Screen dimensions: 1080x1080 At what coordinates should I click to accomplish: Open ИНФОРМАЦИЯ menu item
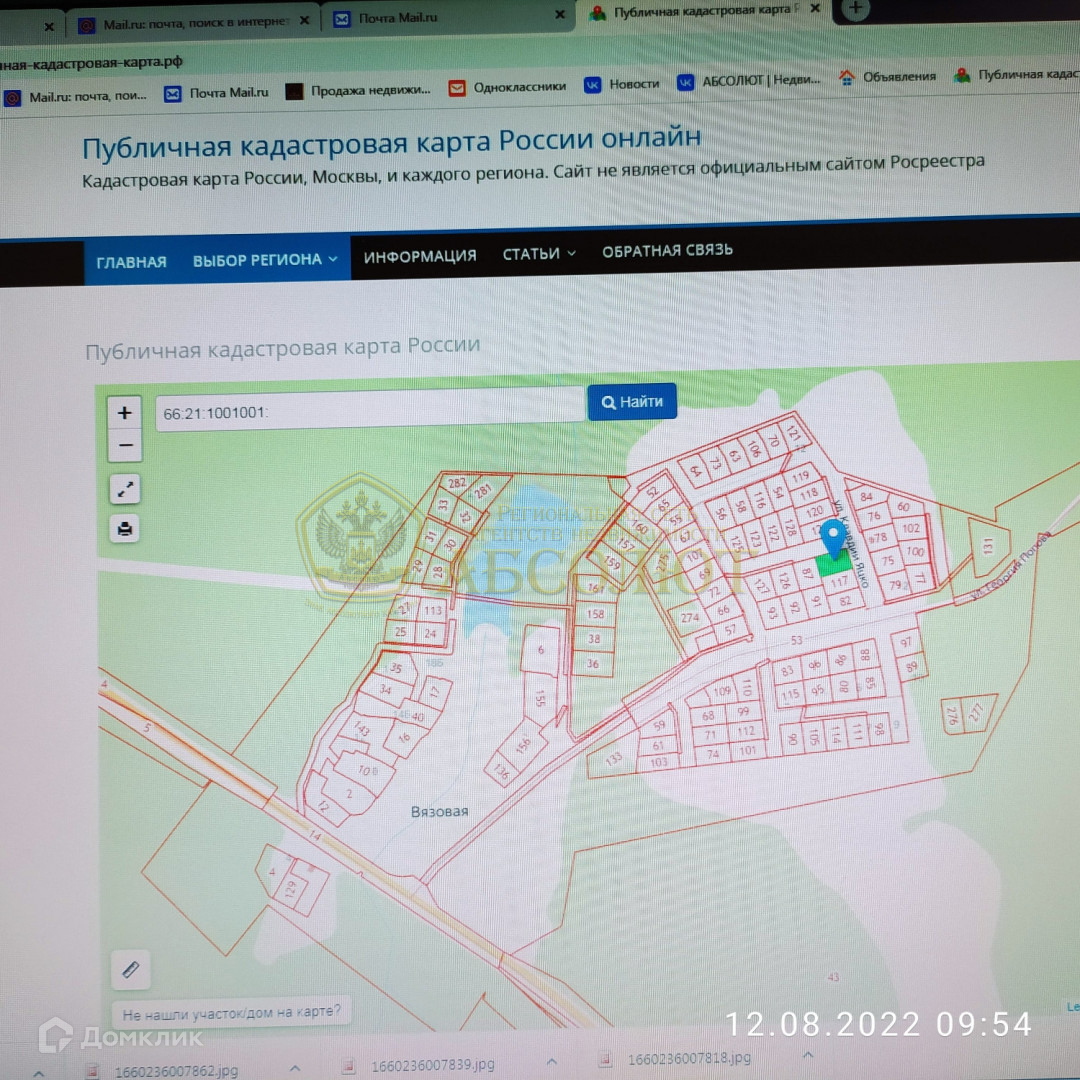click(x=420, y=256)
